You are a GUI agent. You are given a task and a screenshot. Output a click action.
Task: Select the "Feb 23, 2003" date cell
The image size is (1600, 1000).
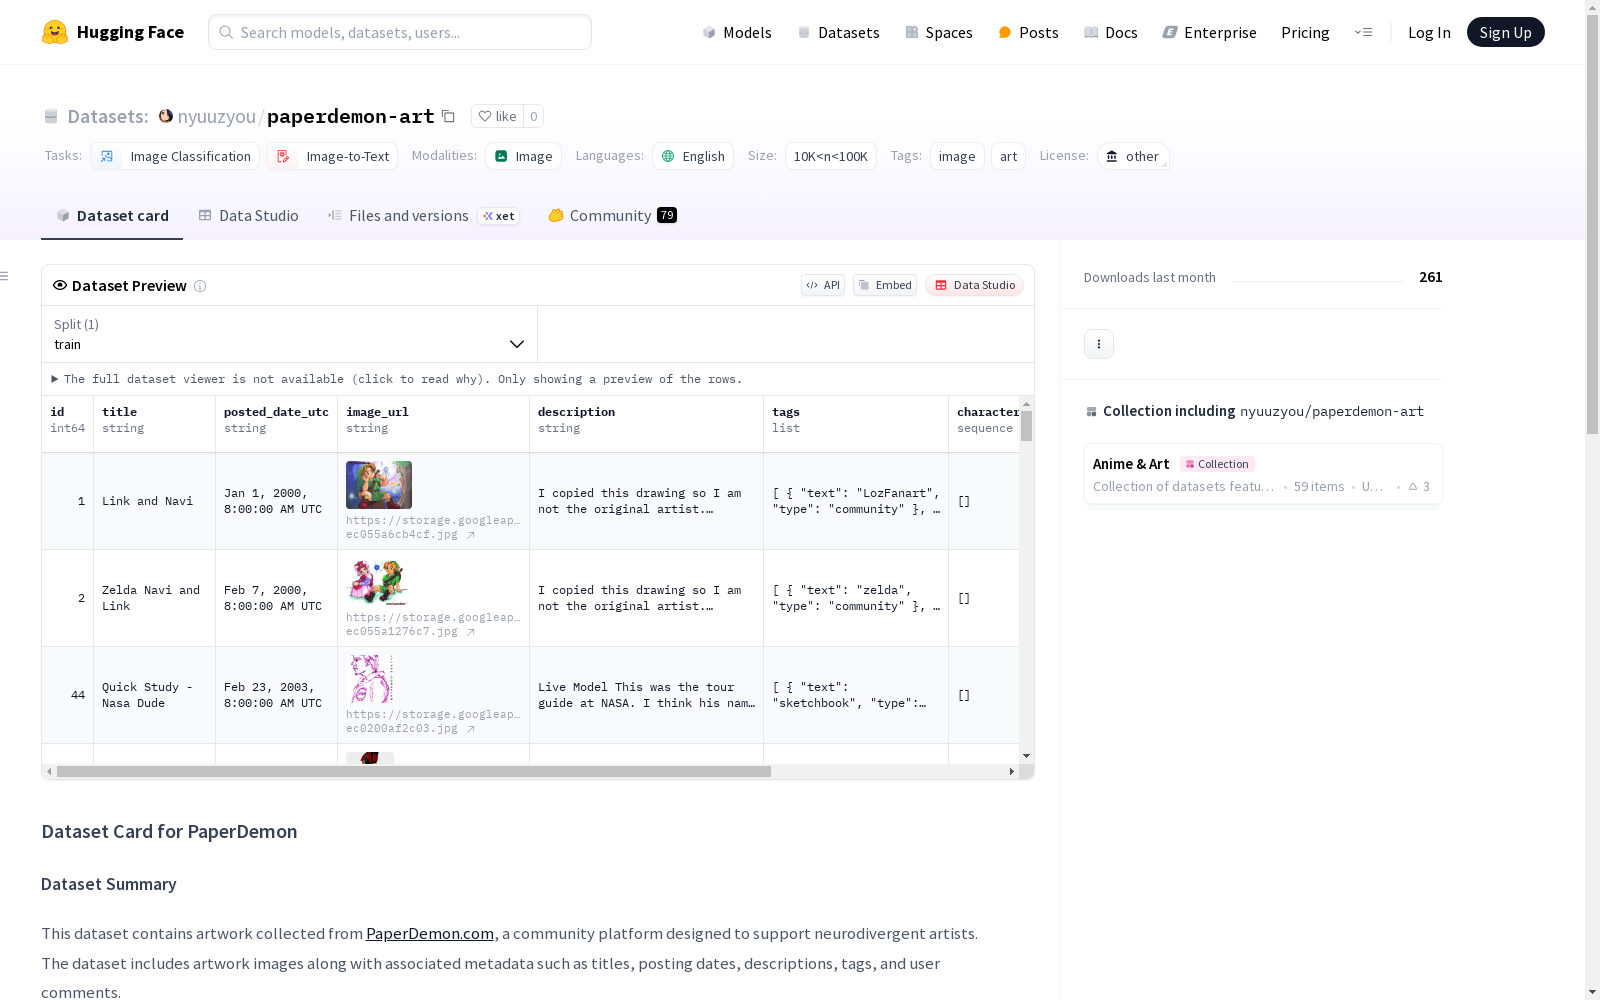point(276,695)
